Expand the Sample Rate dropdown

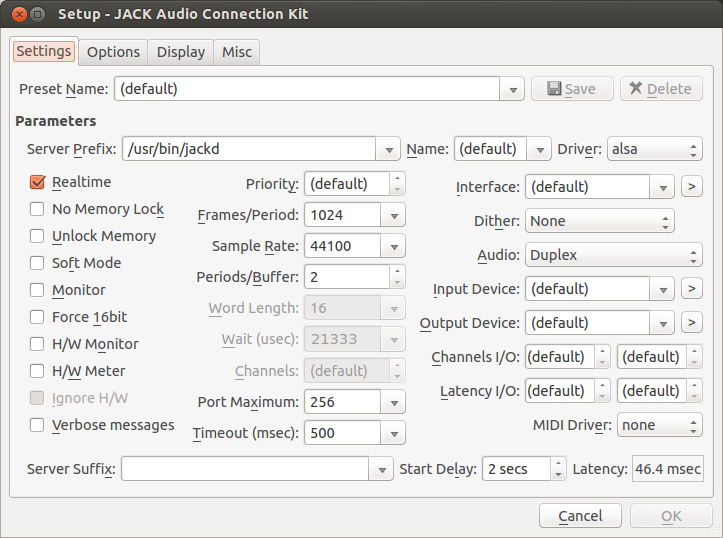tap(393, 246)
